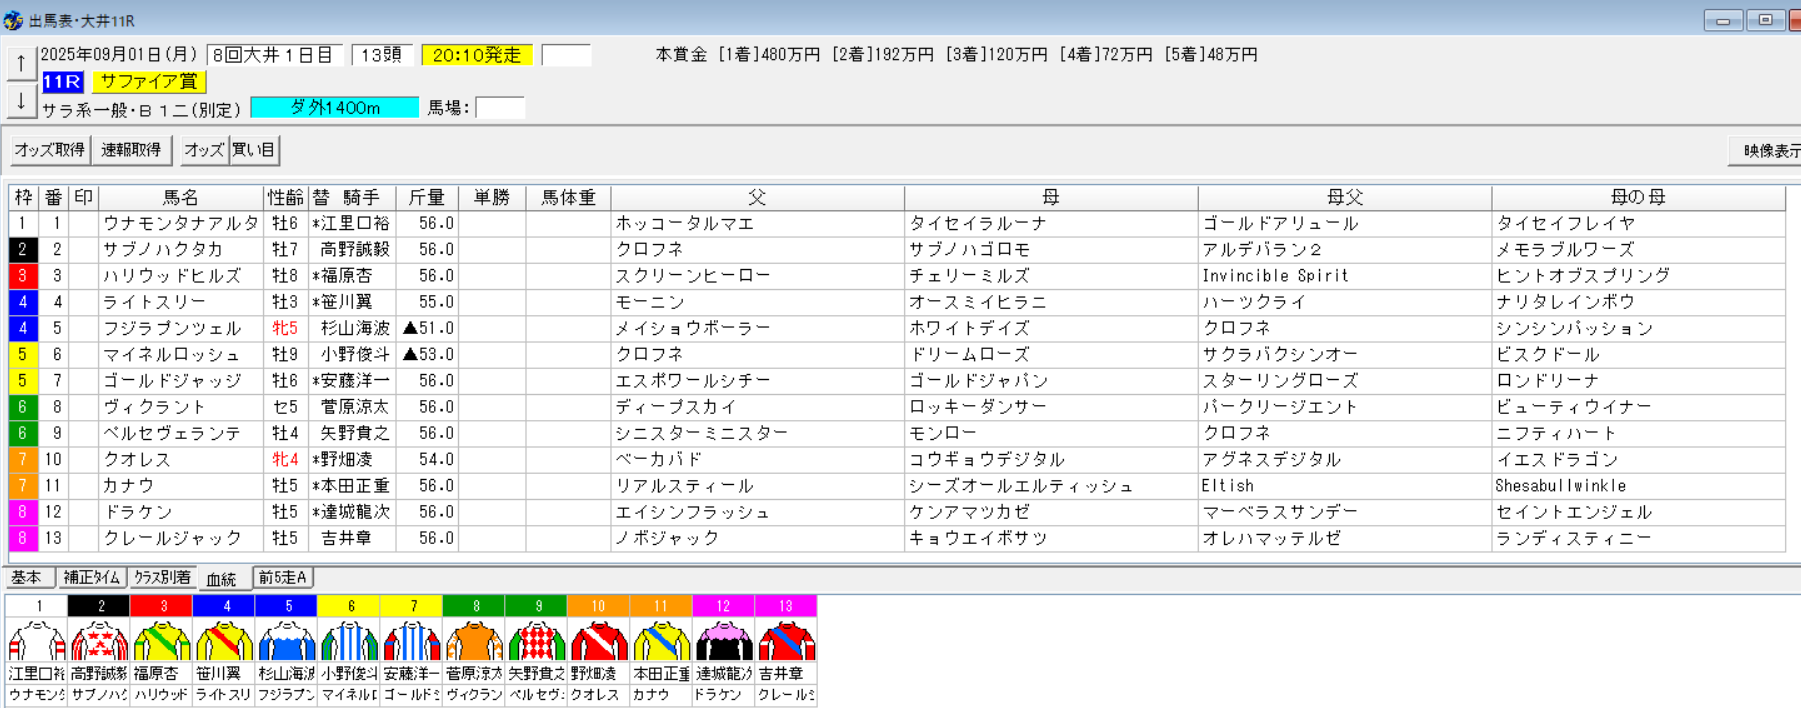Click the オッズ取得 button

pos(50,150)
